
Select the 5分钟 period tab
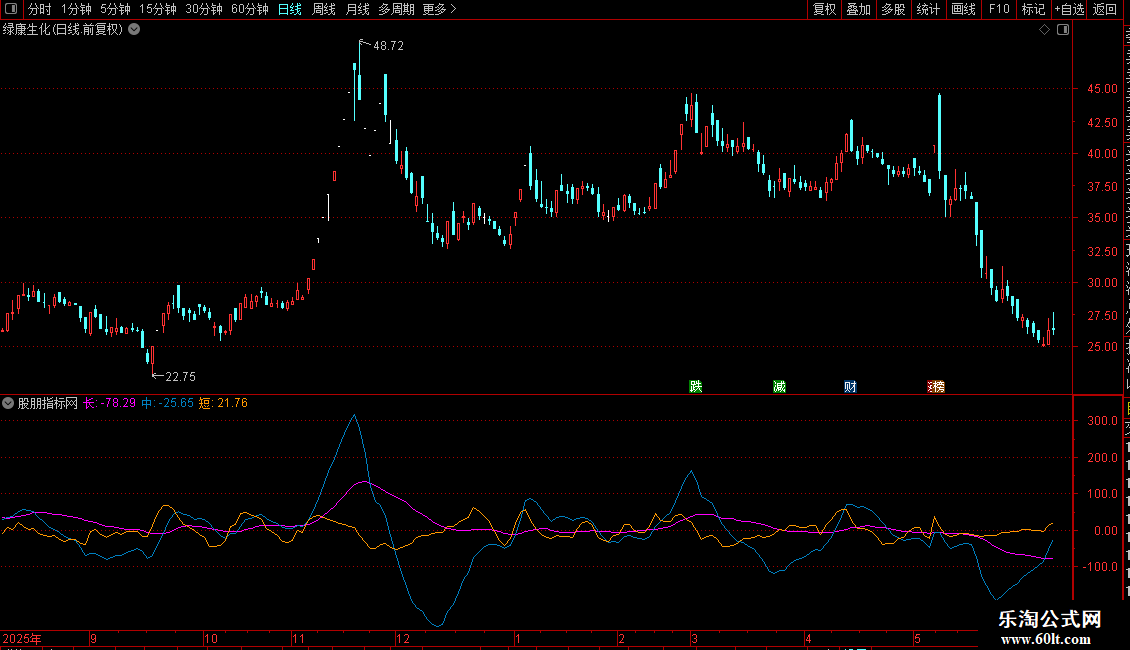(x=115, y=9)
